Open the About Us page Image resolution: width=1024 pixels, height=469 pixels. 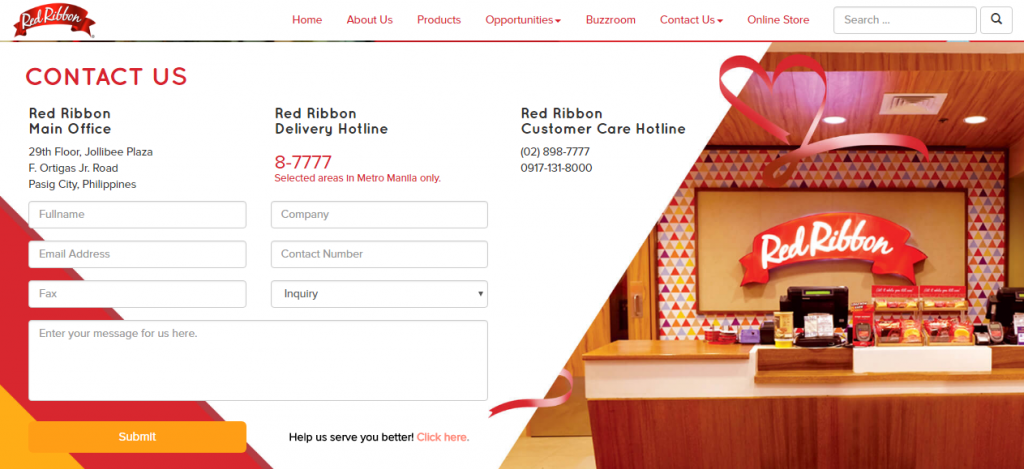click(x=370, y=20)
